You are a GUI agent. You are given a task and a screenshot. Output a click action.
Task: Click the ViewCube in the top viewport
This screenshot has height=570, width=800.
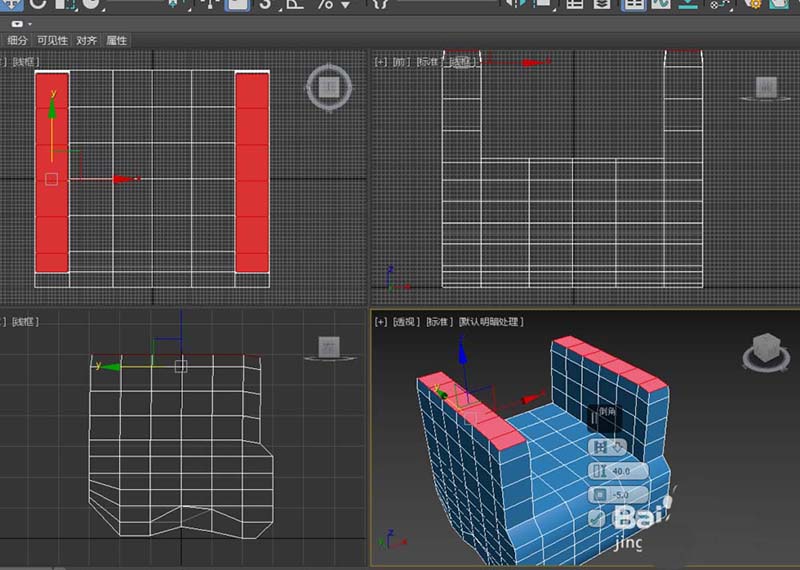329,87
